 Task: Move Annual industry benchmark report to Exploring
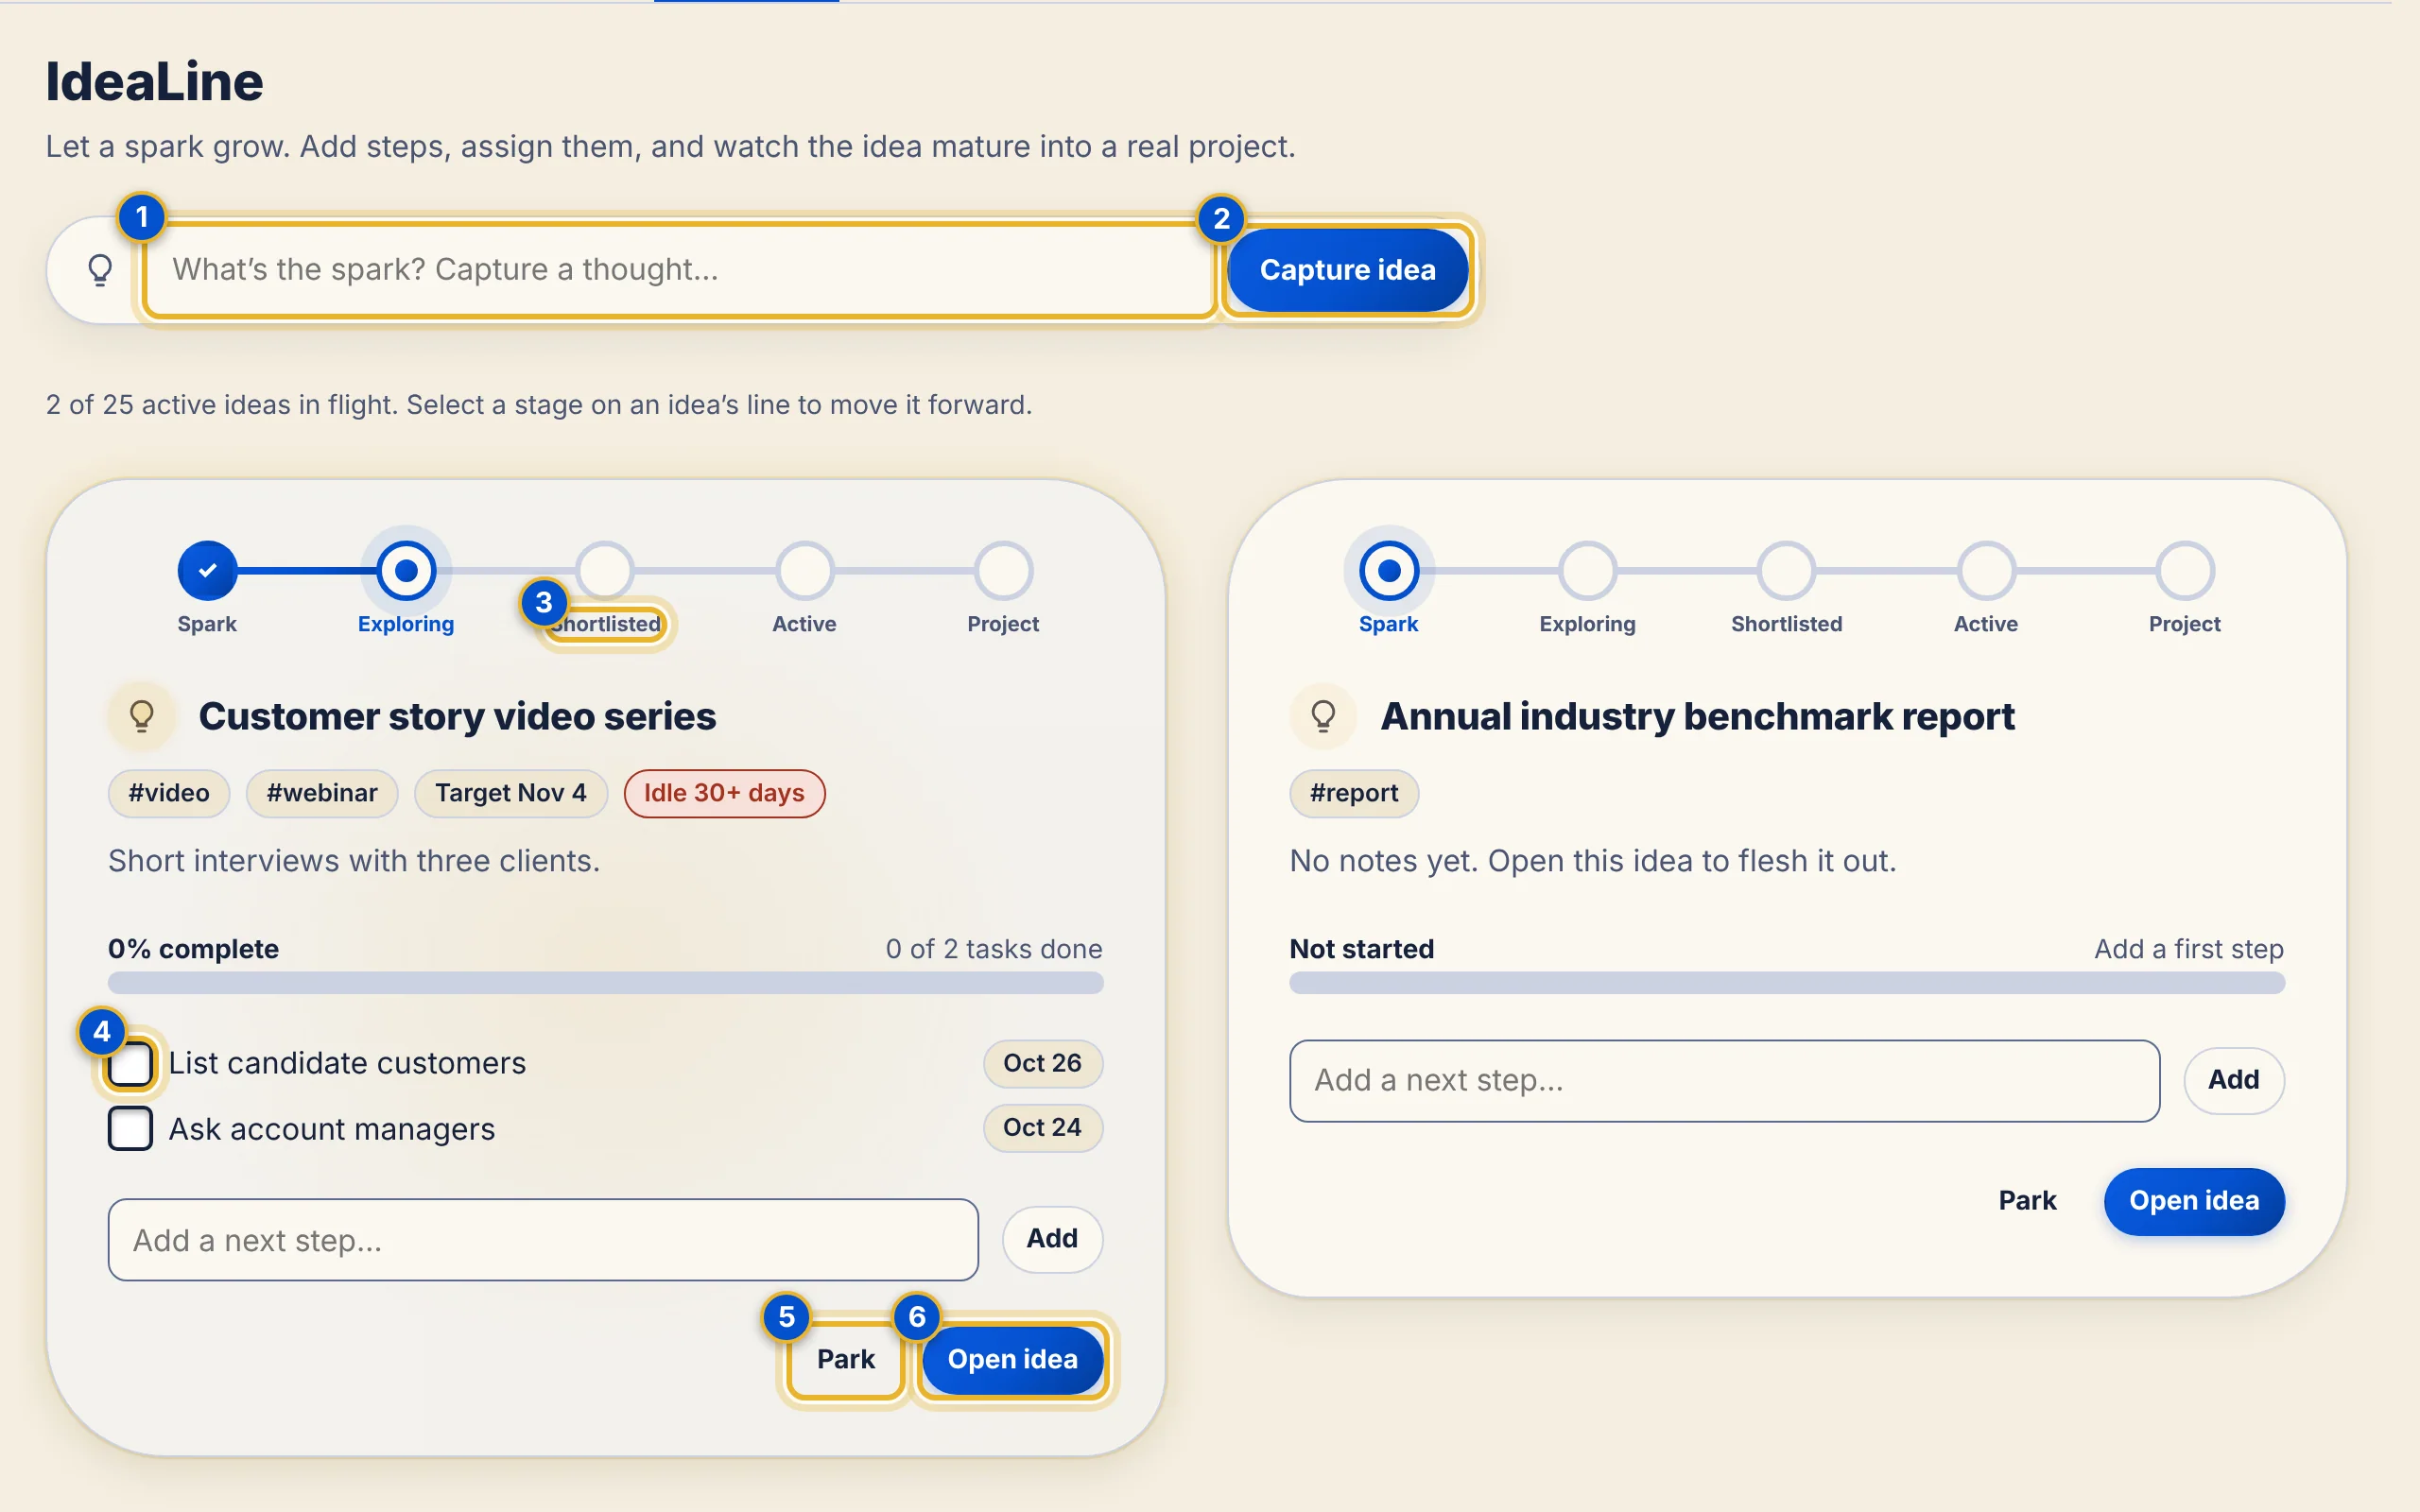(1588, 571)
